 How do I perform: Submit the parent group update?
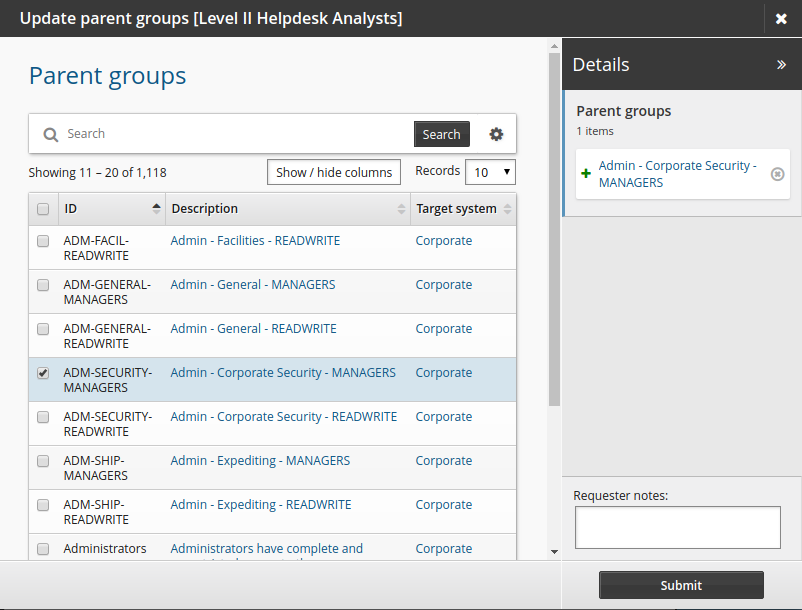click(681, 585)
